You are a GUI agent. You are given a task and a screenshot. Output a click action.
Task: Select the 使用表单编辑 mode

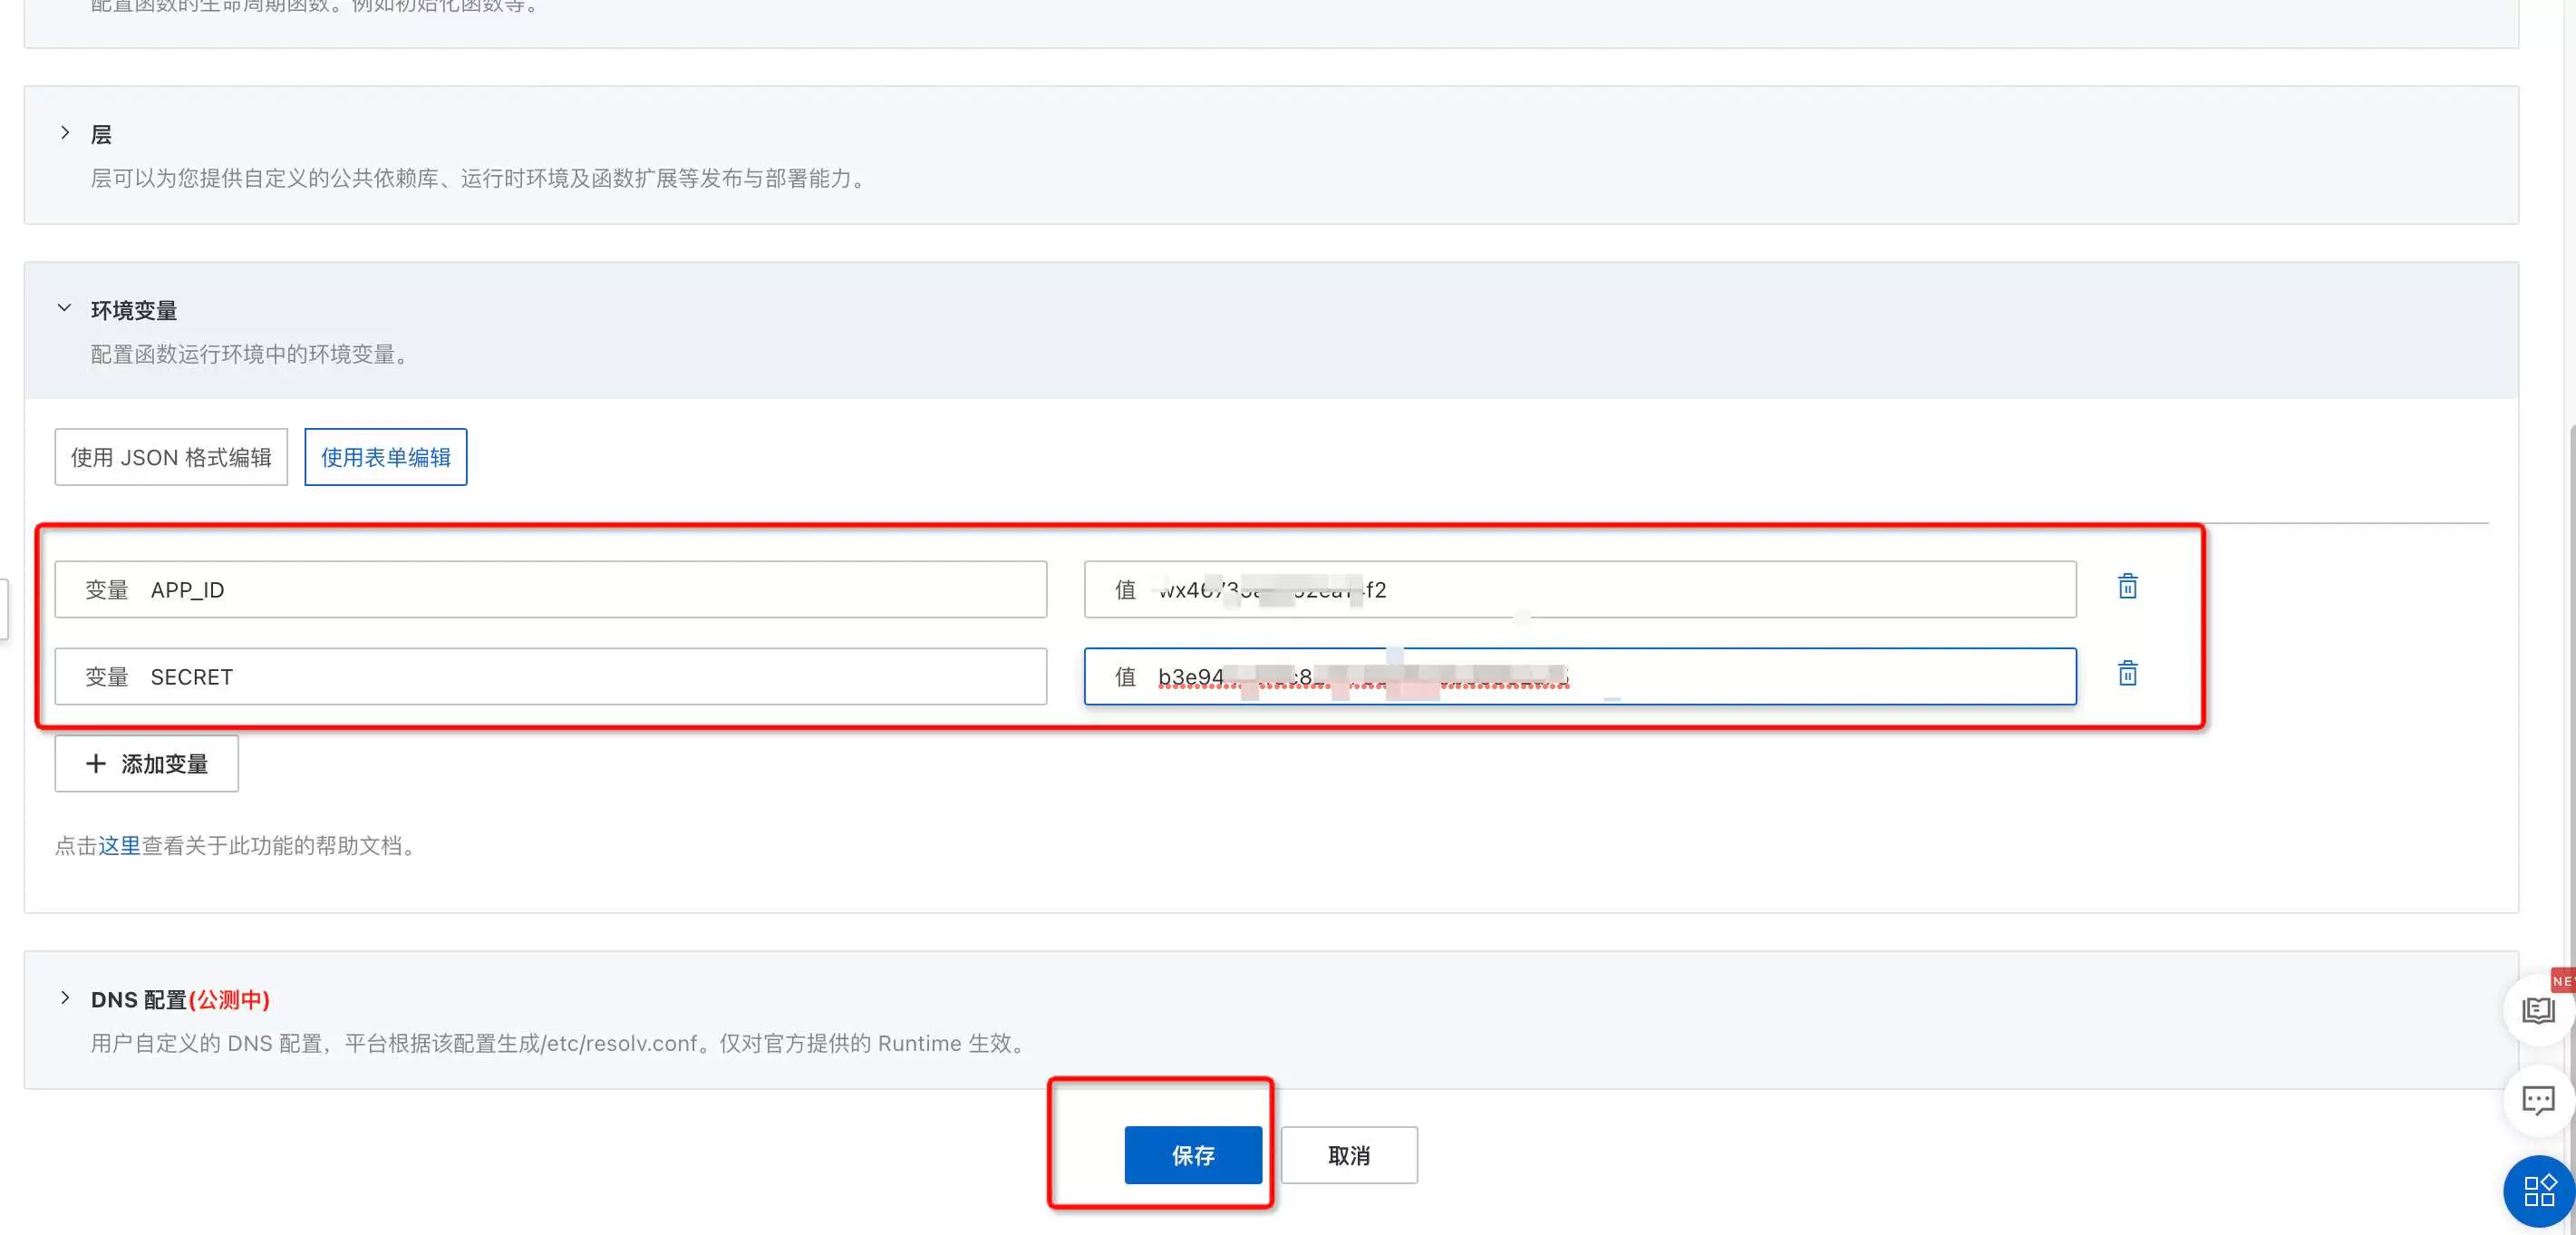pyautogui.click(x=386, y=457)
